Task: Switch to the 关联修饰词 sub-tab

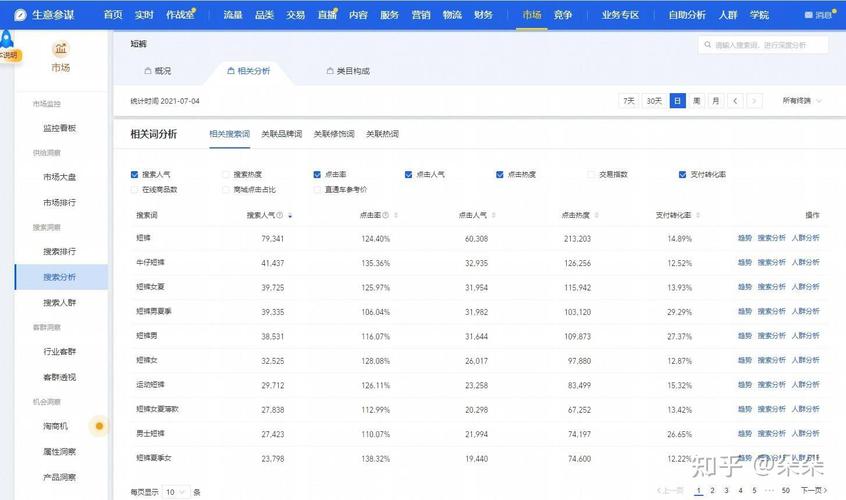Action: pos(334,134)
